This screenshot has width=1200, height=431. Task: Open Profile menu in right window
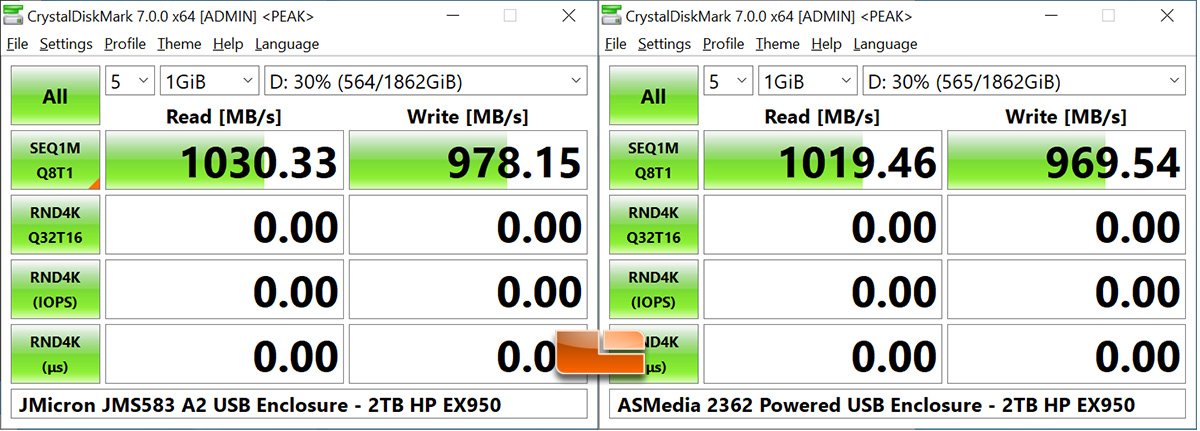click(x=723, y=44)
